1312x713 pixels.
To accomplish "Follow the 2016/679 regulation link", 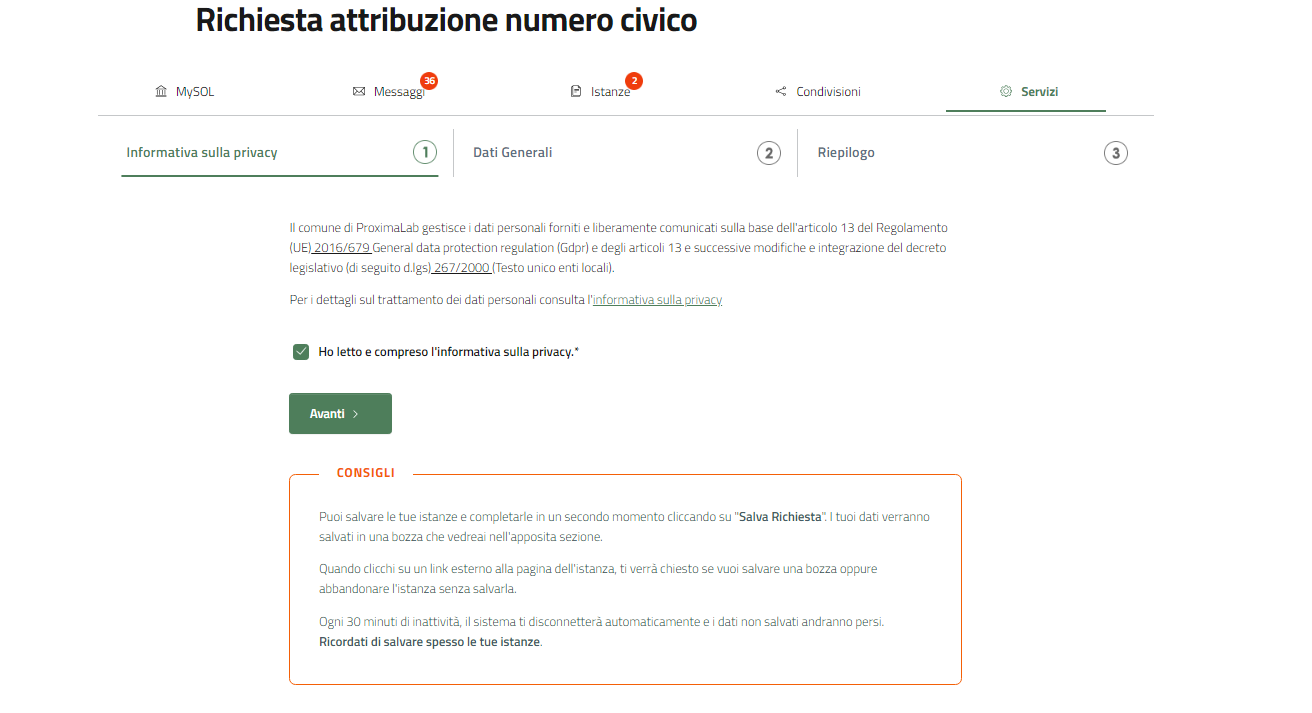I will click(x=340, y=247).
